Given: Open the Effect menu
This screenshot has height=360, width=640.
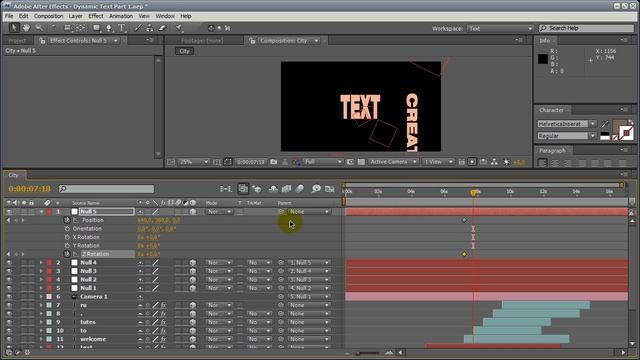Looking at the screenshot, I should point(96,16).
